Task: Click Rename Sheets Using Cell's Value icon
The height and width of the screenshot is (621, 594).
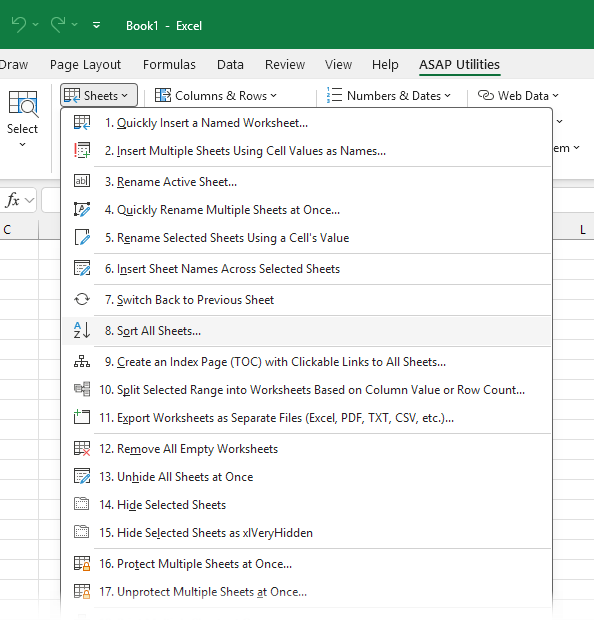Action: pos(82,237)
